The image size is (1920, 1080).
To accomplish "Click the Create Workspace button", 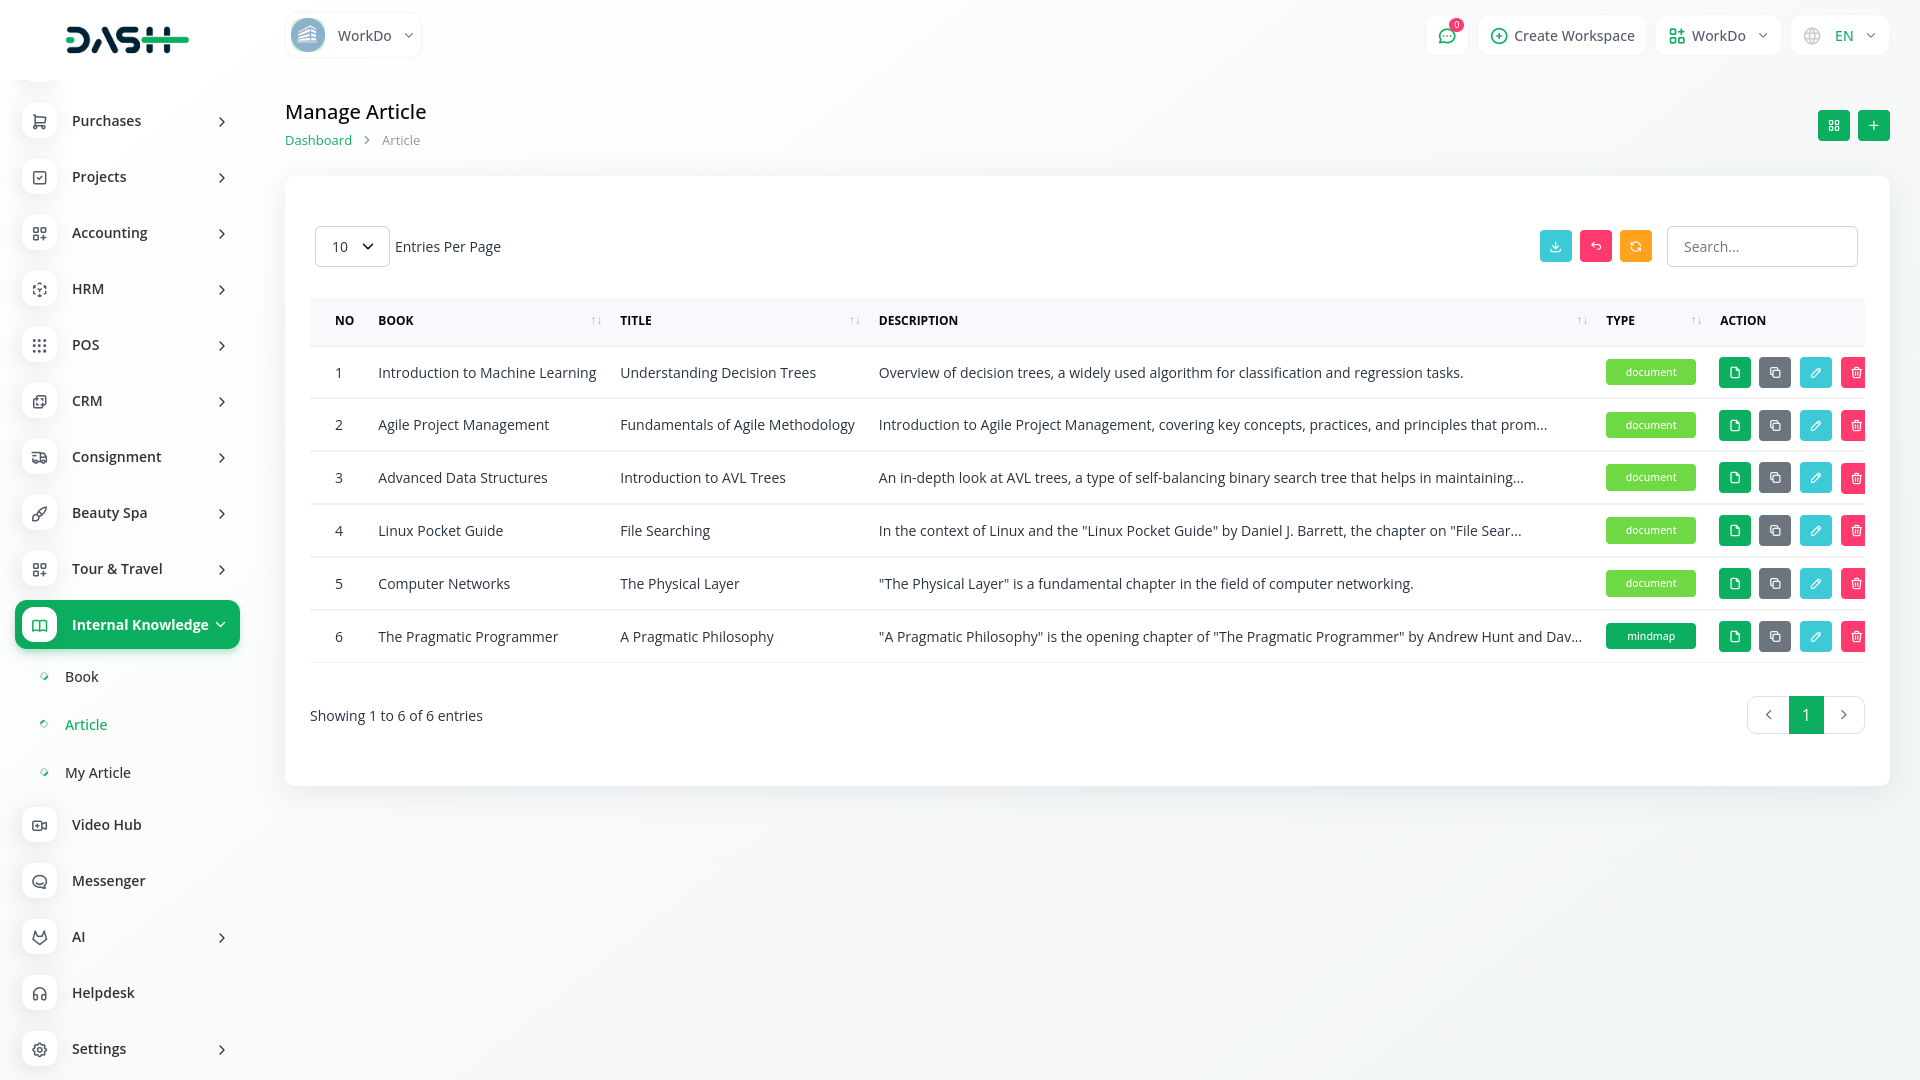I will pos(1562,36).
